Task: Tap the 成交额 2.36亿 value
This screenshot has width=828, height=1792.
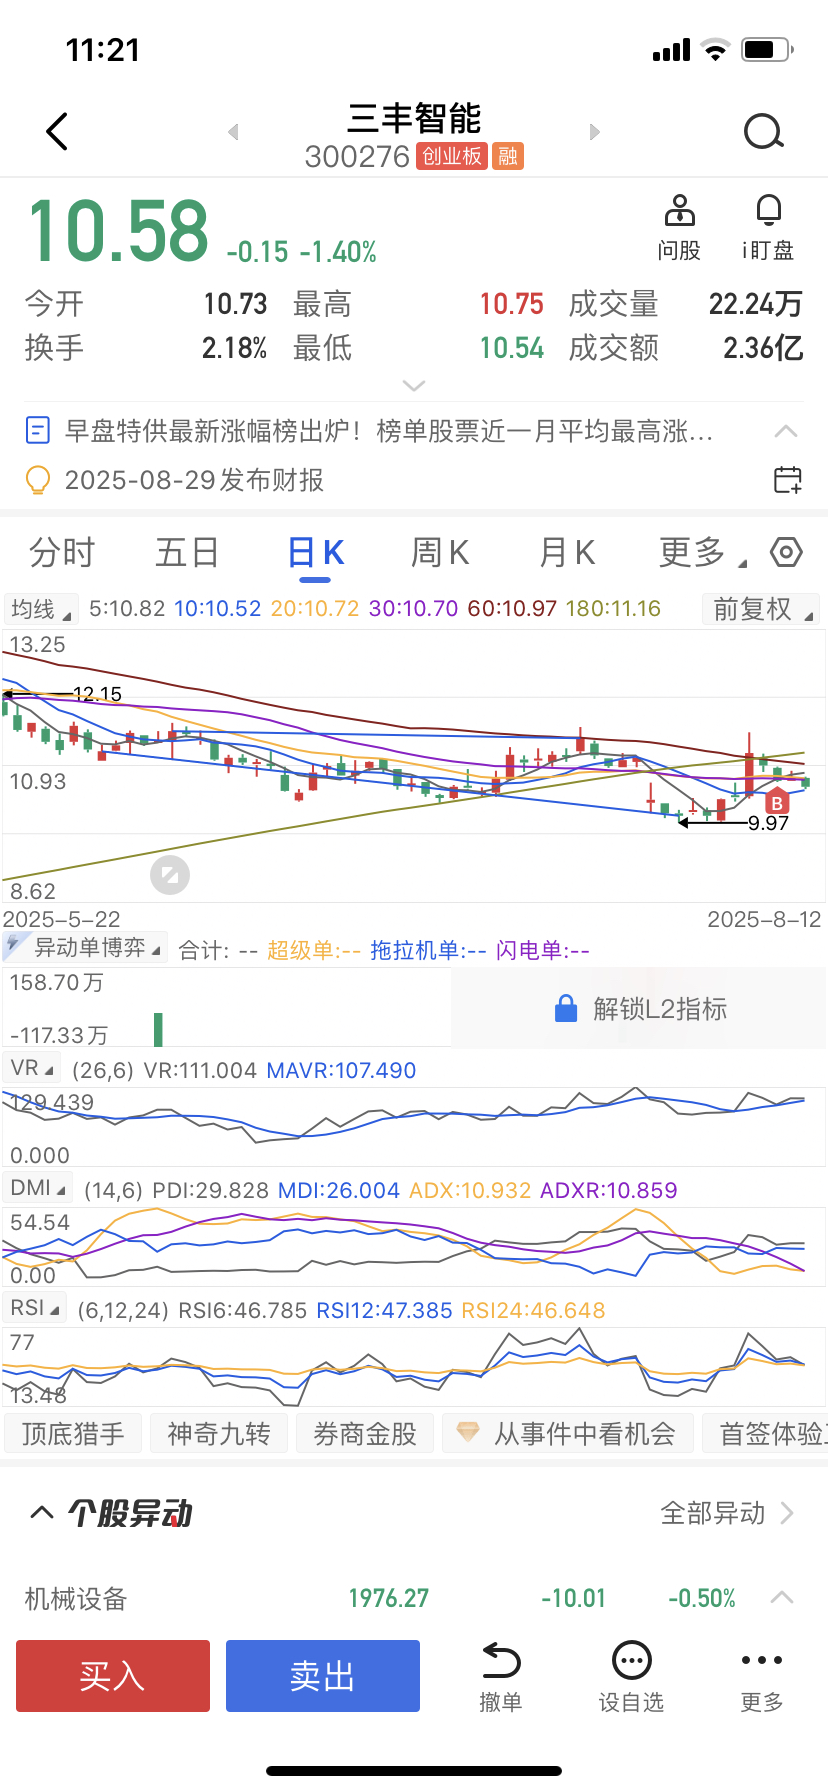Action: pyautogui.click(x=763, y=348)
